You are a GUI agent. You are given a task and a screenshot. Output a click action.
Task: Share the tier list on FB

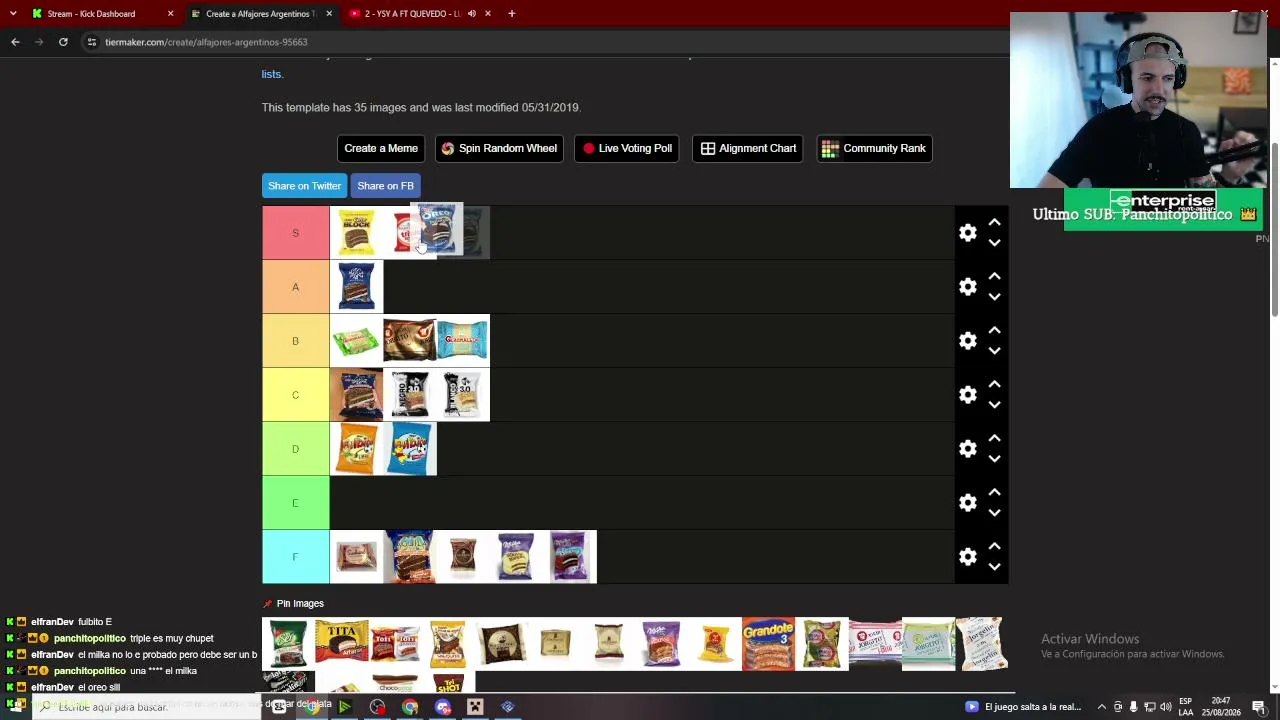[x=385, y=186]
